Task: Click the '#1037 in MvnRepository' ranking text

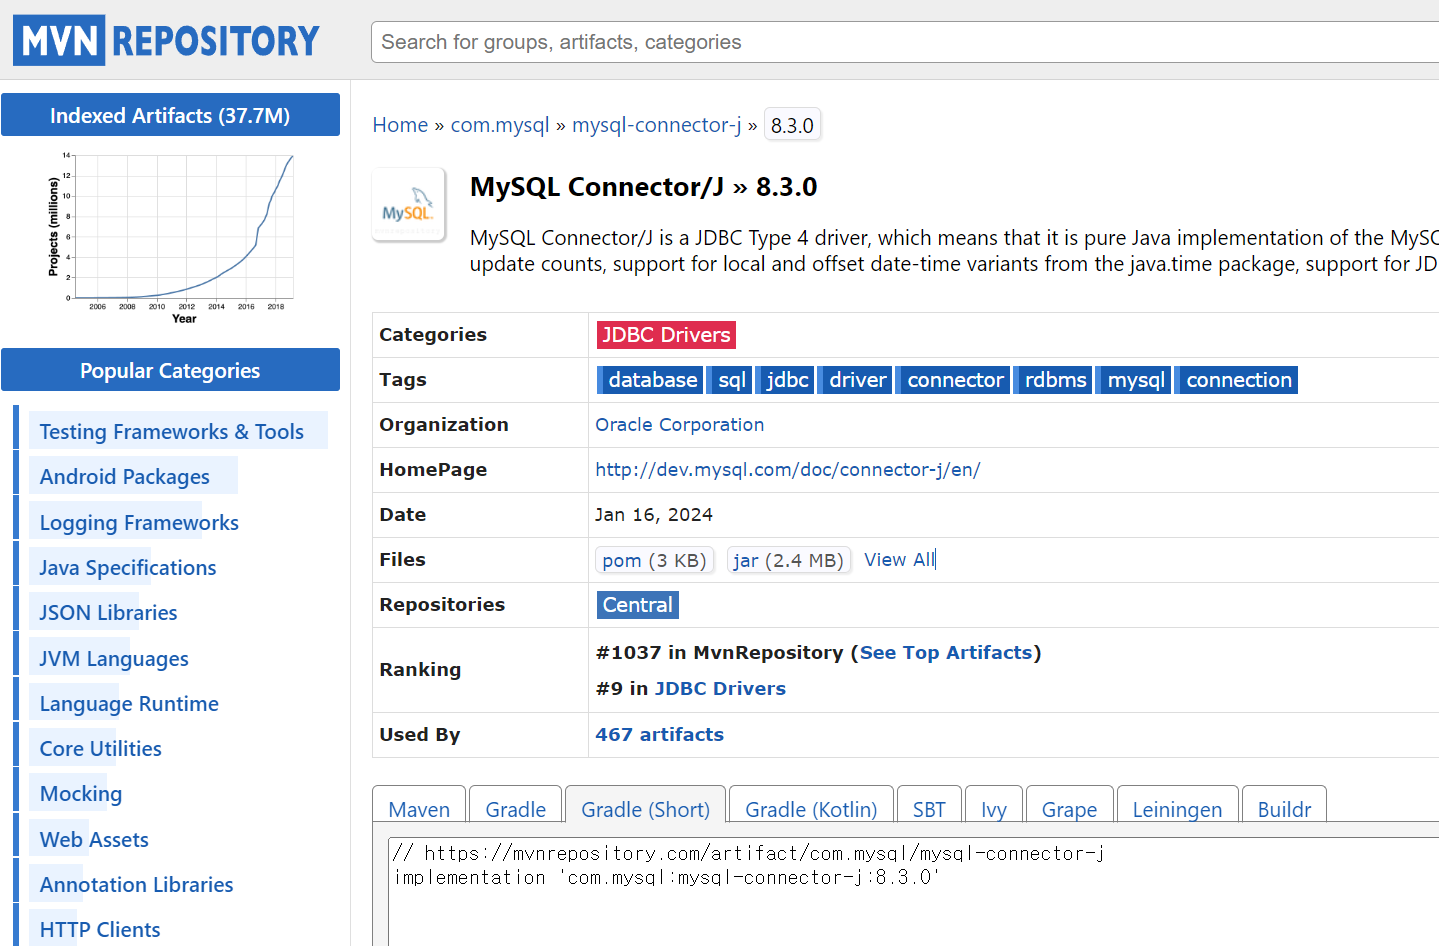Action: [719, 653]
